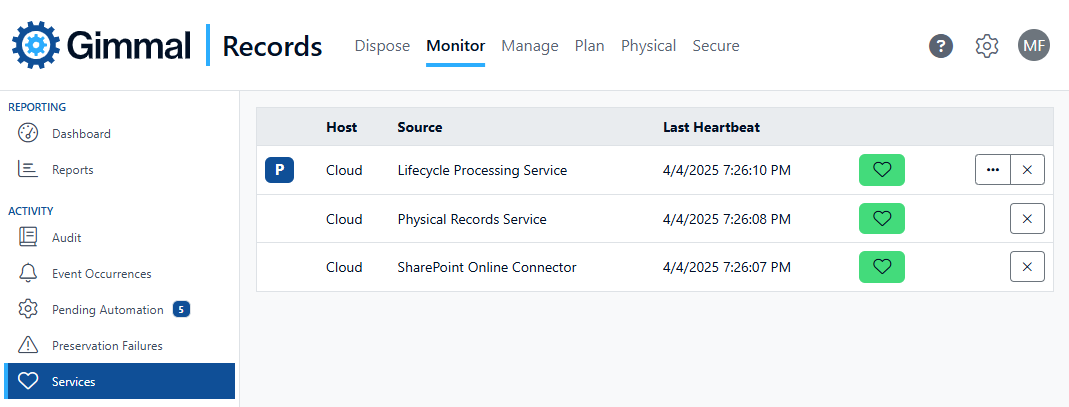
Task: Click green heartbeat status for Physical Records Service
Action: tap(881, 219)
